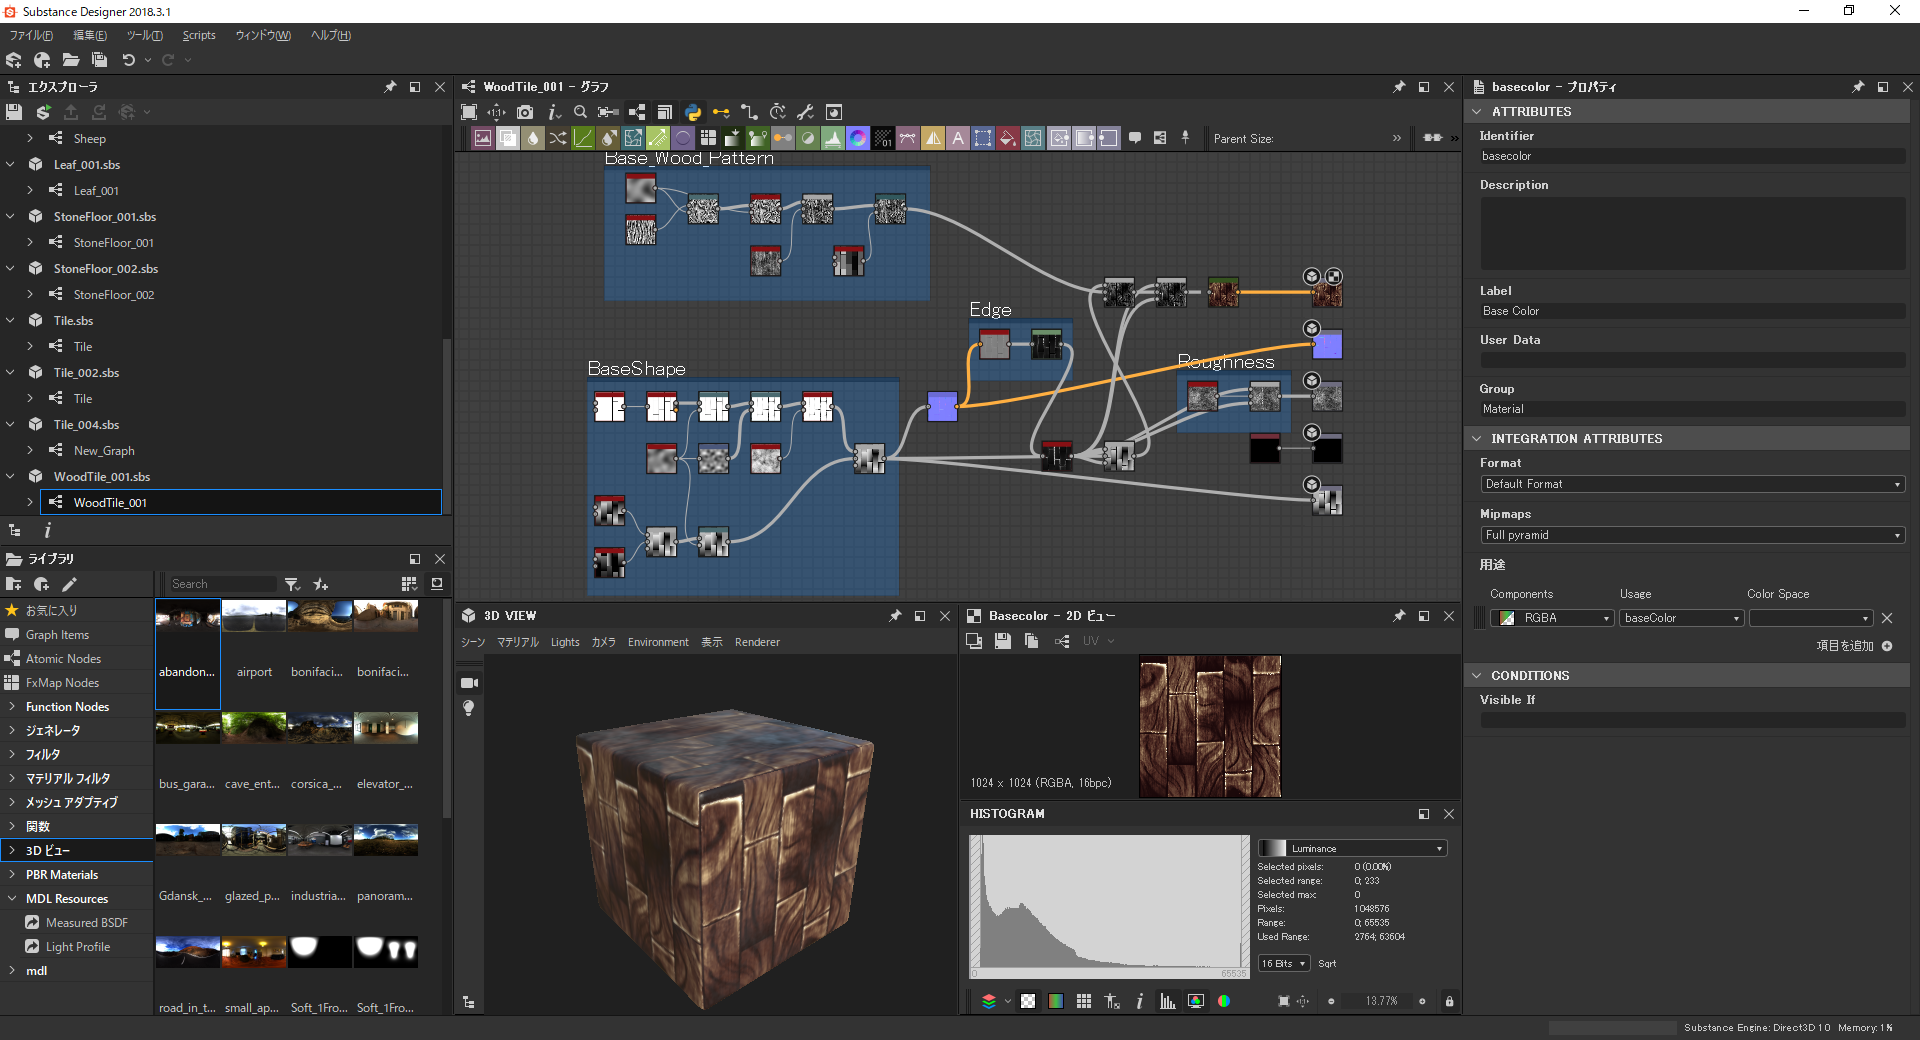Zoom out on the 2D view

(x=1331, y=1001)
